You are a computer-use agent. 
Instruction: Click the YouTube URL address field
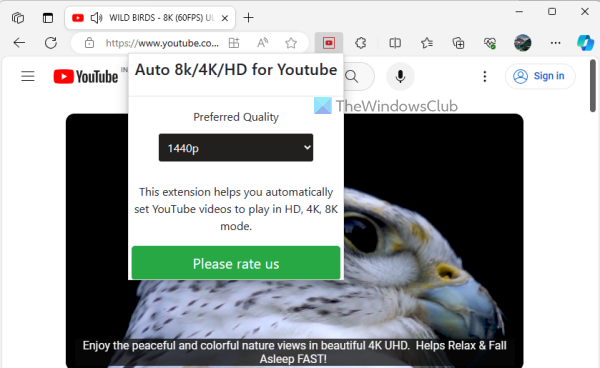tap(162, 43)
